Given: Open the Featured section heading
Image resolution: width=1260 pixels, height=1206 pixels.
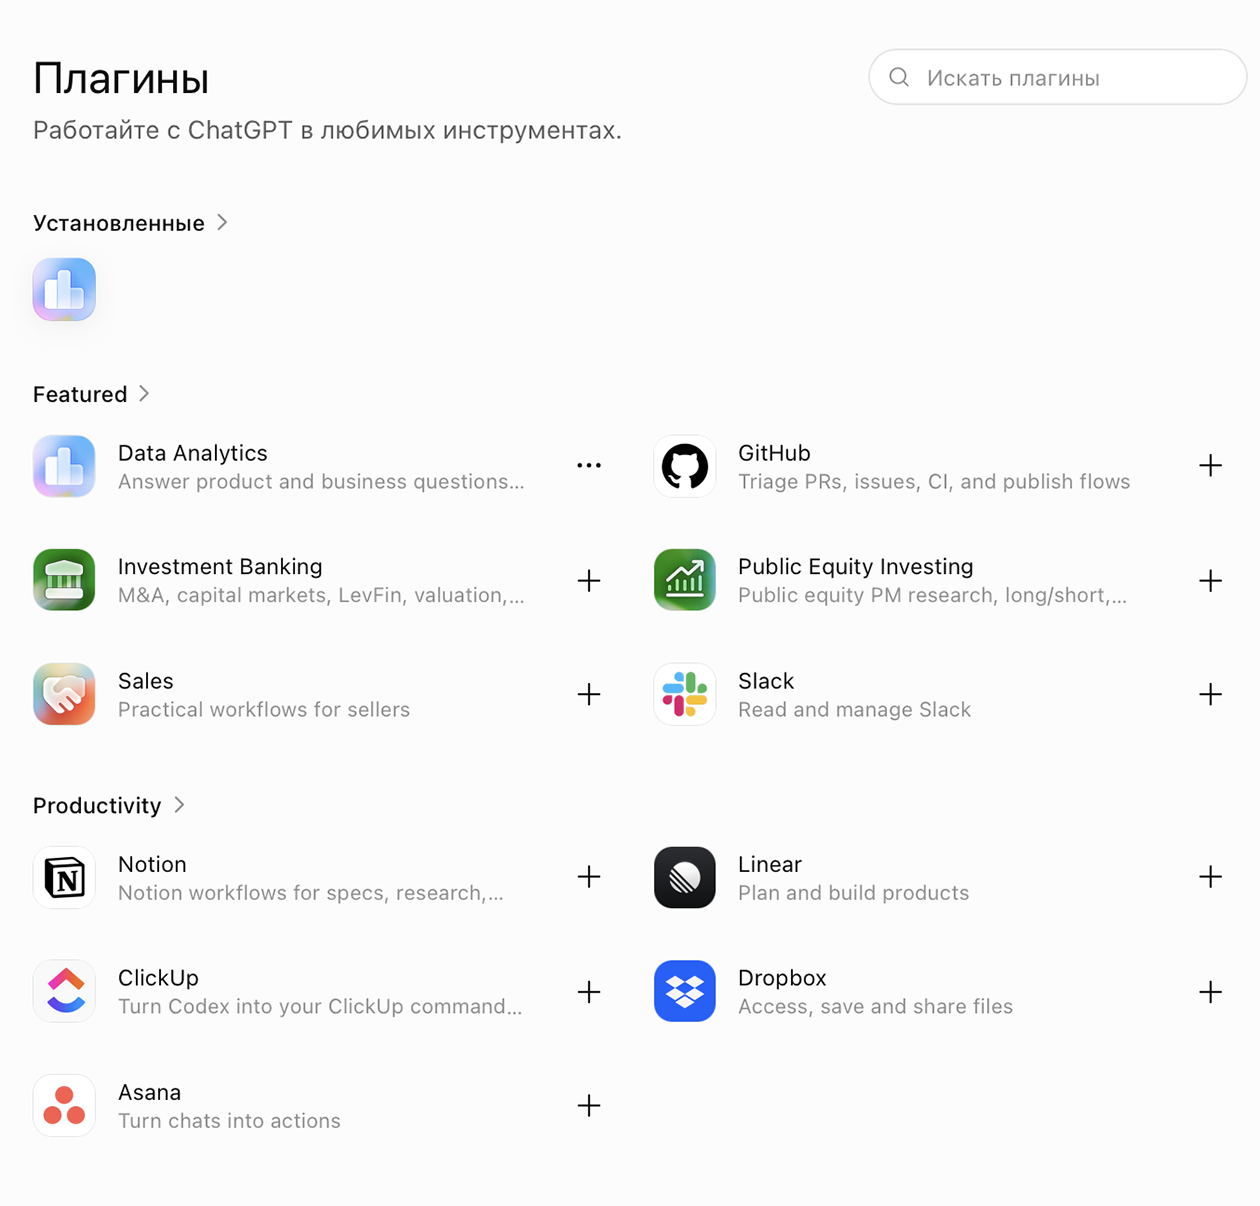Looking at the screenshot, I should (80, 394).
